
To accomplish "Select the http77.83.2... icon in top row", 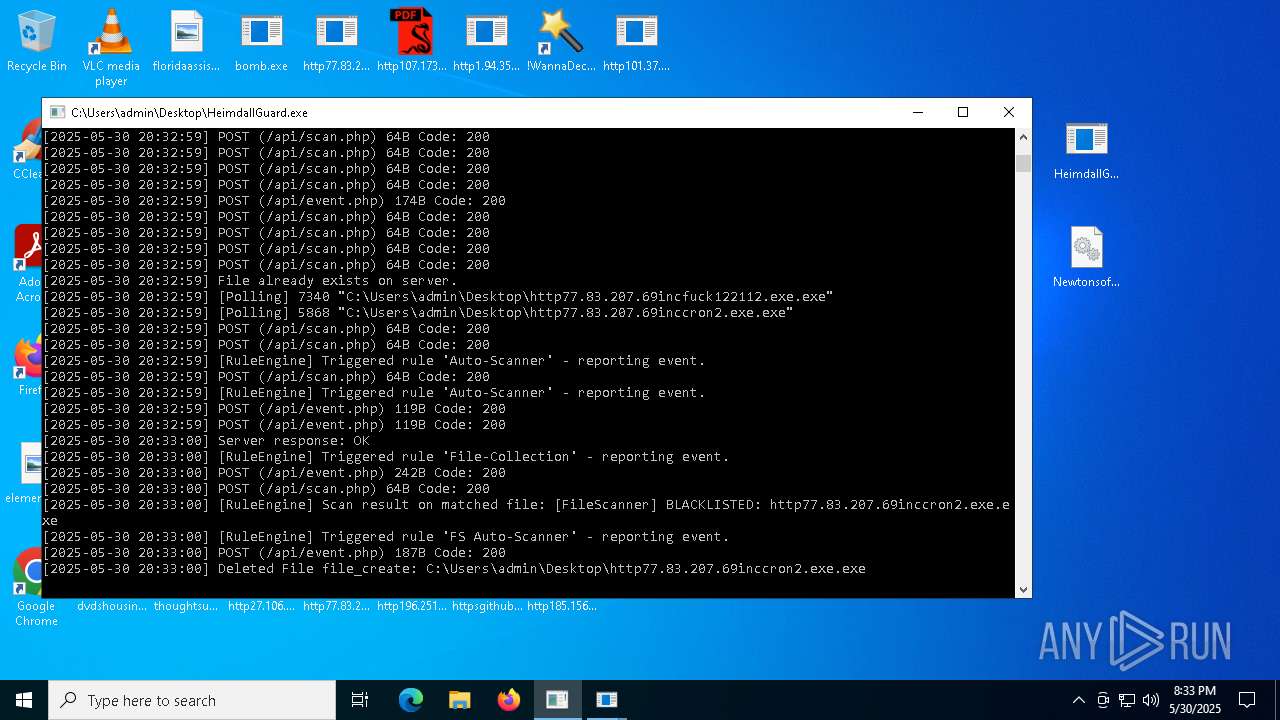I will click(x=336, y=41).
